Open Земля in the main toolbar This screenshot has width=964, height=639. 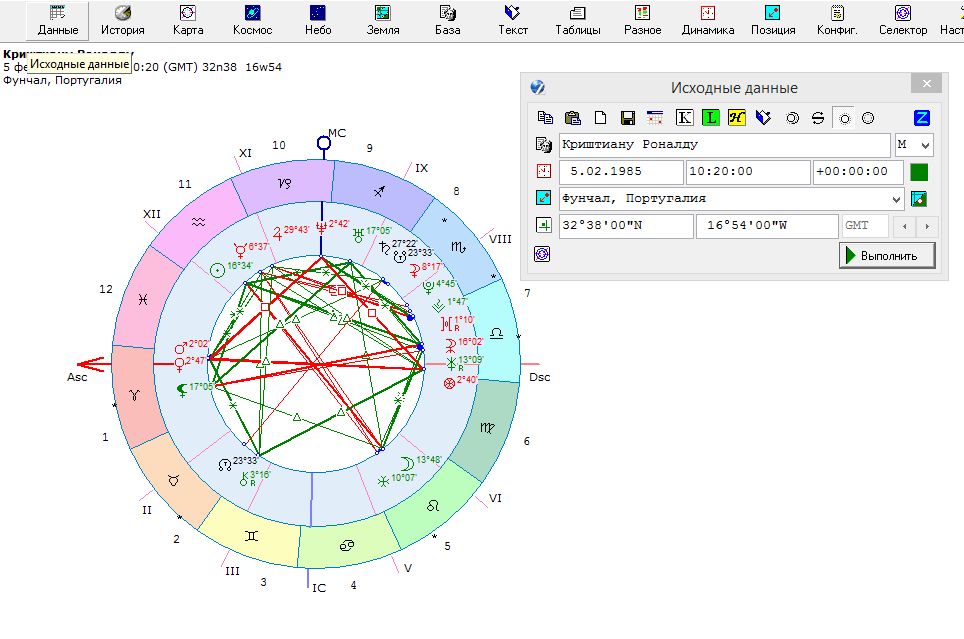[382, 20]
